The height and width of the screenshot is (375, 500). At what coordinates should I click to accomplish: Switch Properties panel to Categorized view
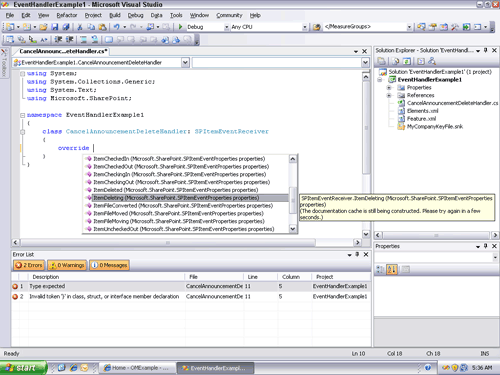pos(380,269)
